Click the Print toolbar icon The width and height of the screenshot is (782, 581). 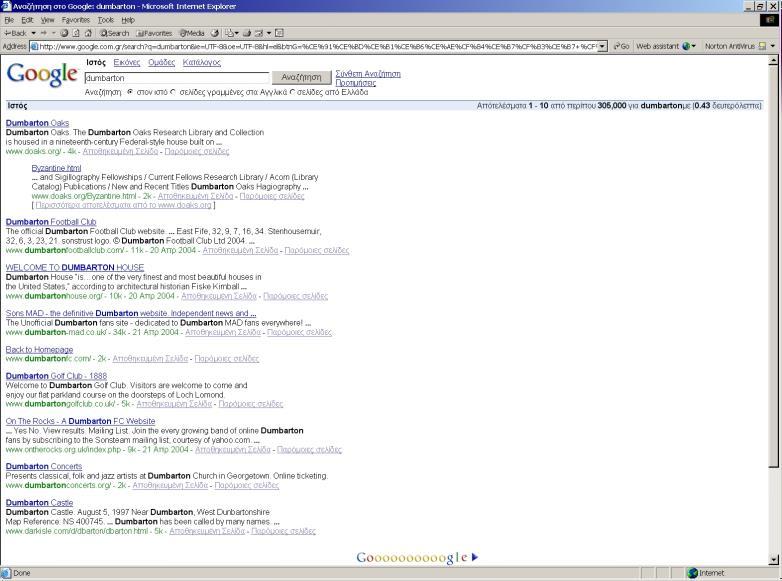[x=247, y=33]
